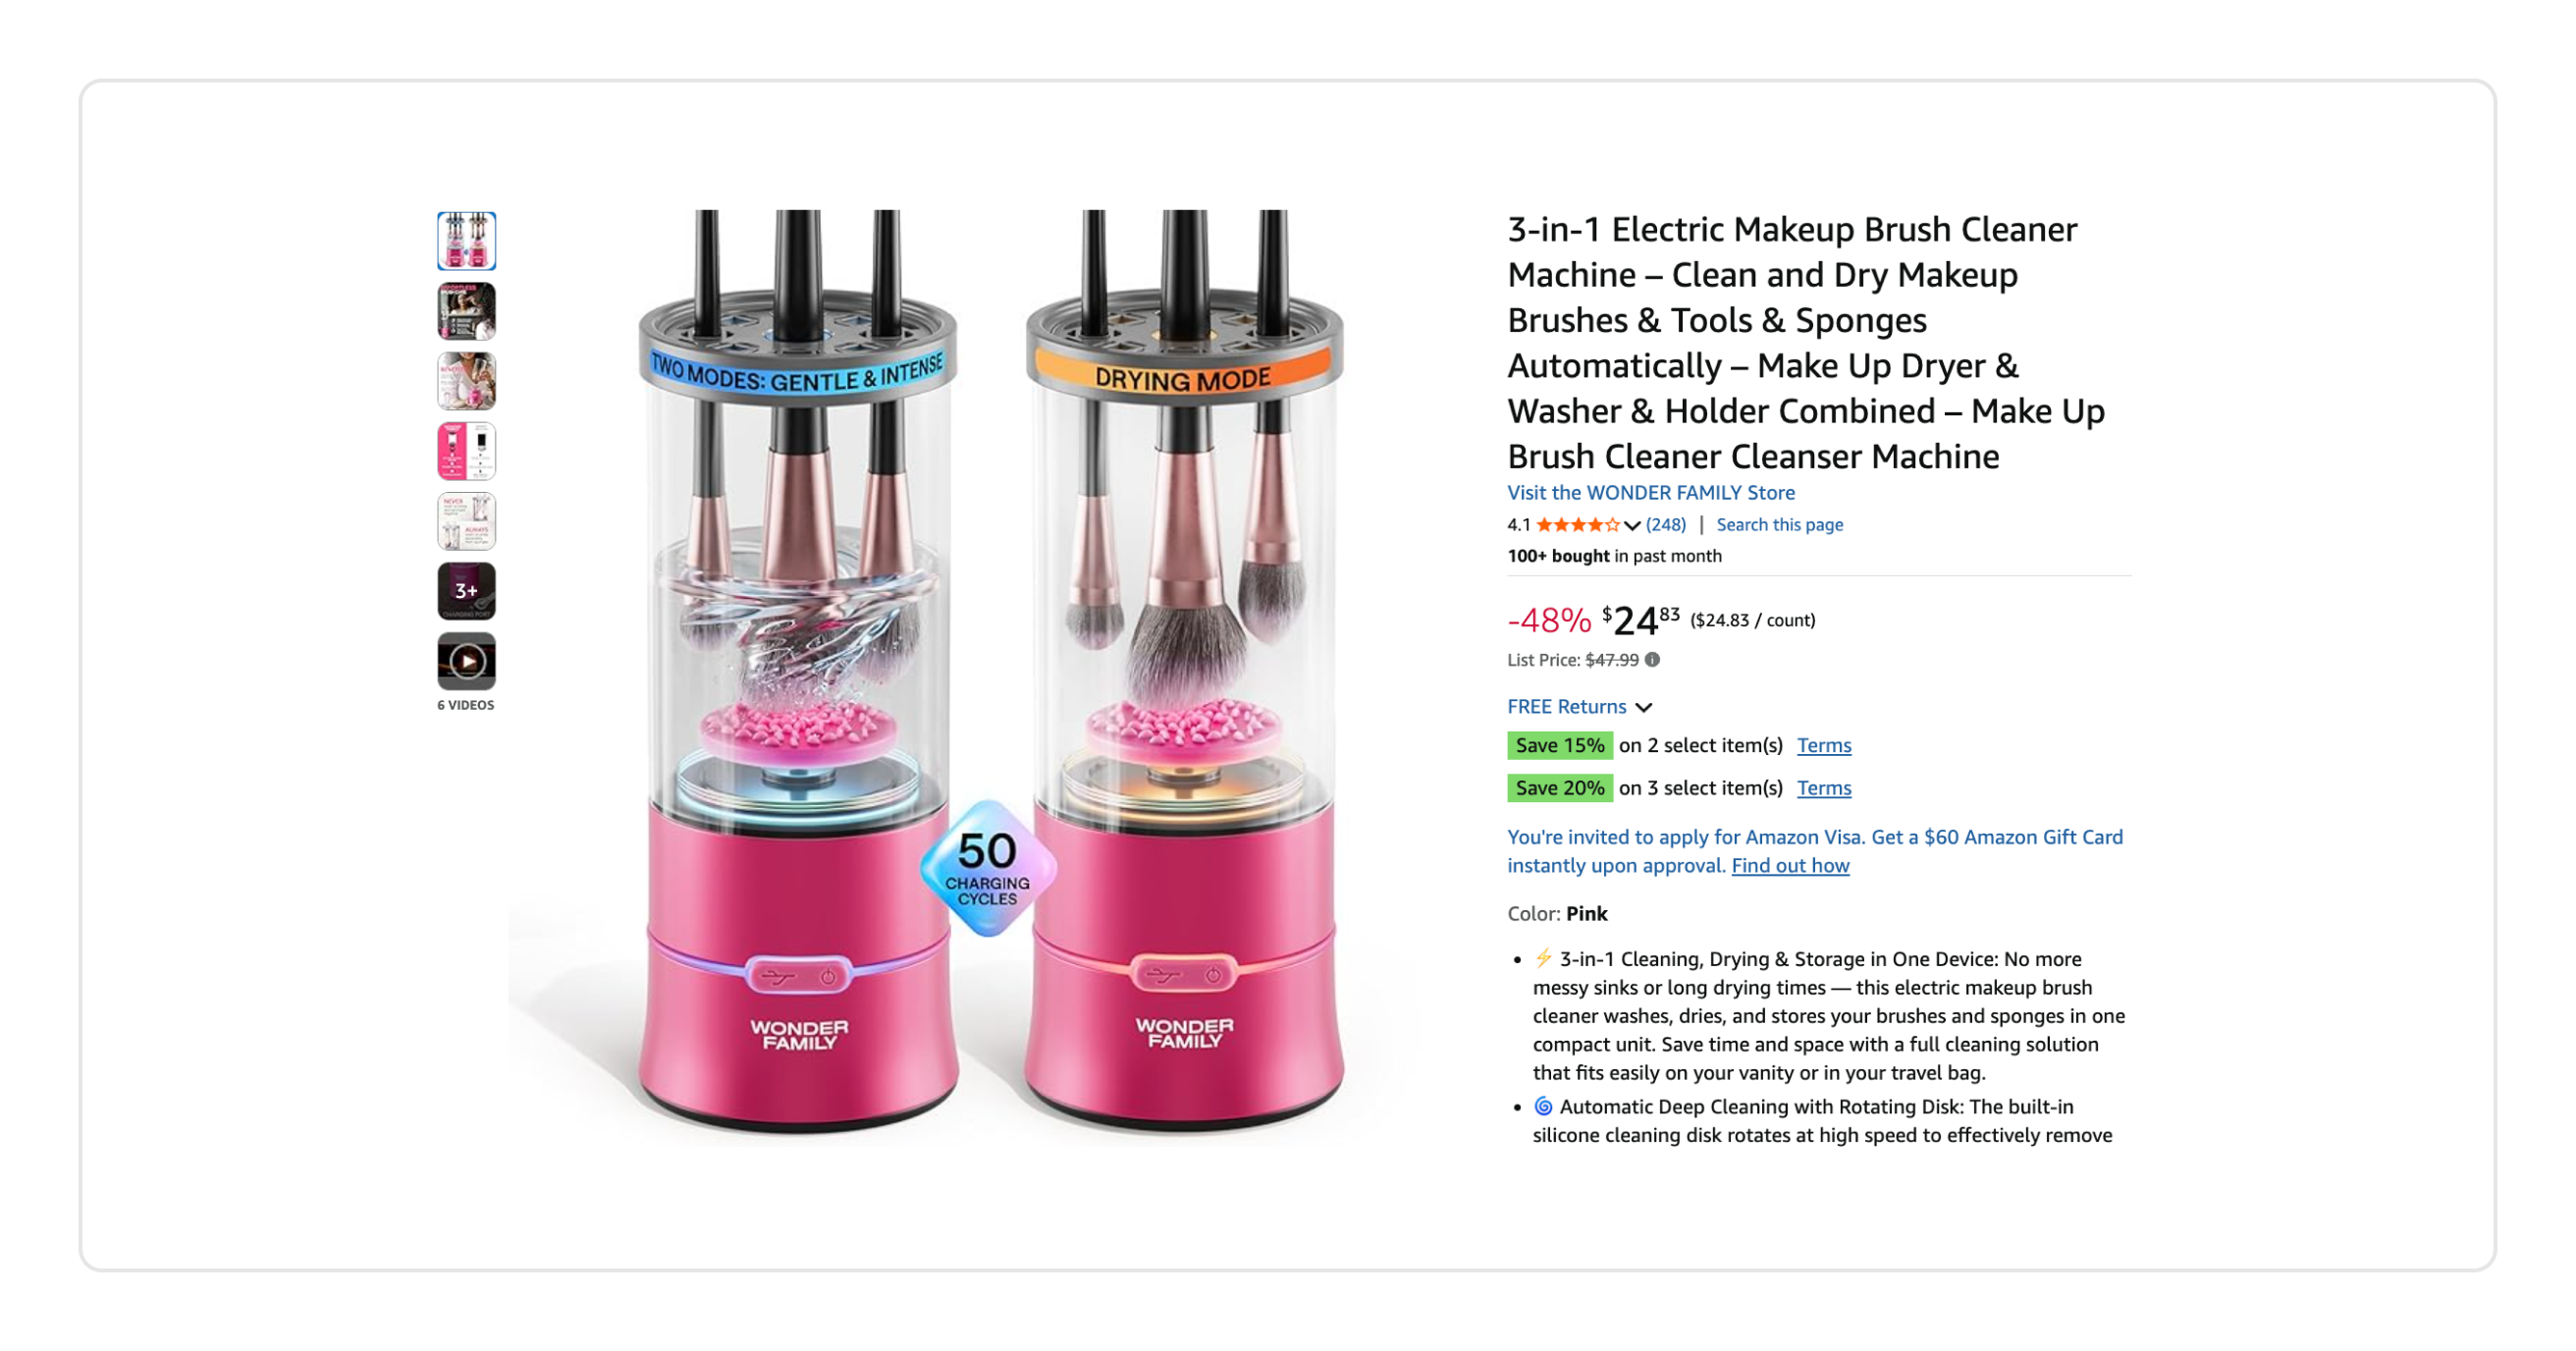Select the fifth Never/Always thumbnail
Viewport: 2576px width, 1351px height.
[466, 521]
